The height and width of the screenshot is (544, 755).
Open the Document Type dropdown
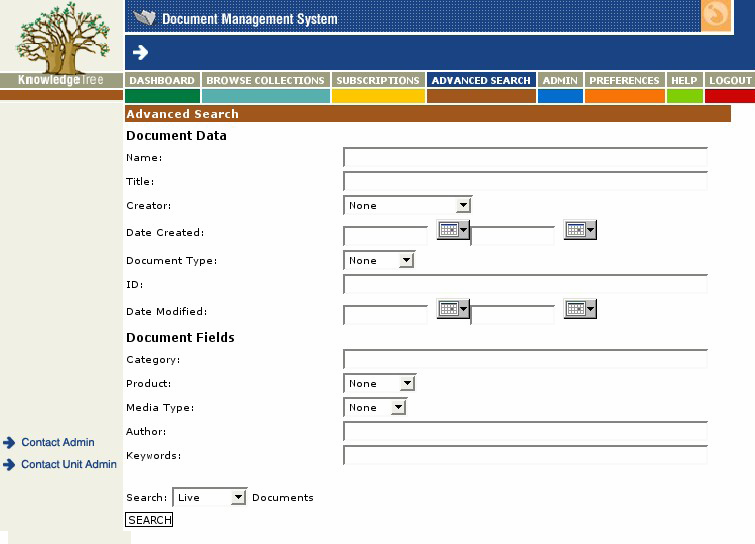379,260
